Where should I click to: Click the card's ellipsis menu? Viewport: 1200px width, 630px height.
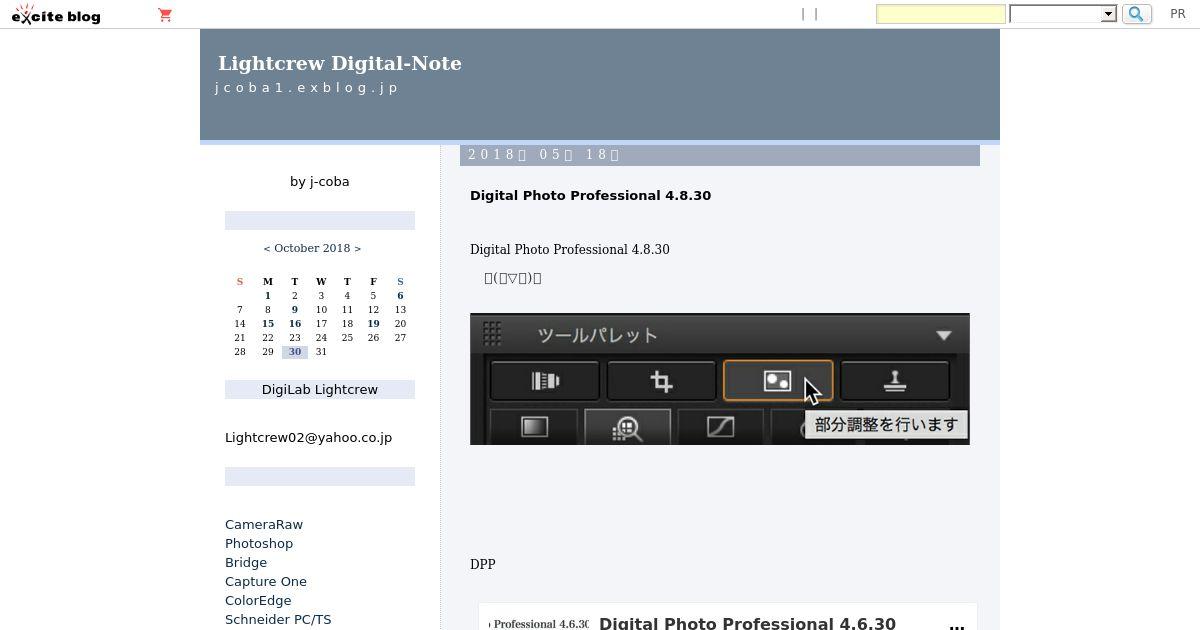pos(956,626)
